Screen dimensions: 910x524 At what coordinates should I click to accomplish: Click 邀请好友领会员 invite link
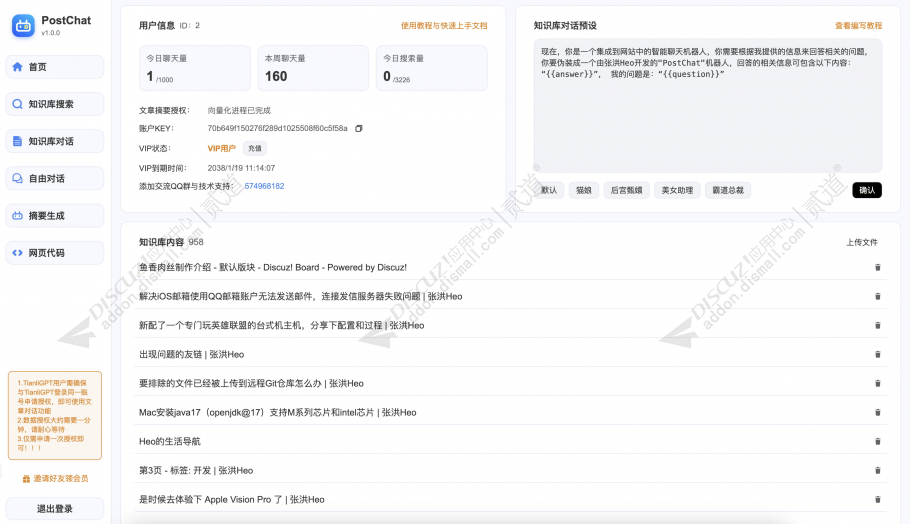(60, 479)
